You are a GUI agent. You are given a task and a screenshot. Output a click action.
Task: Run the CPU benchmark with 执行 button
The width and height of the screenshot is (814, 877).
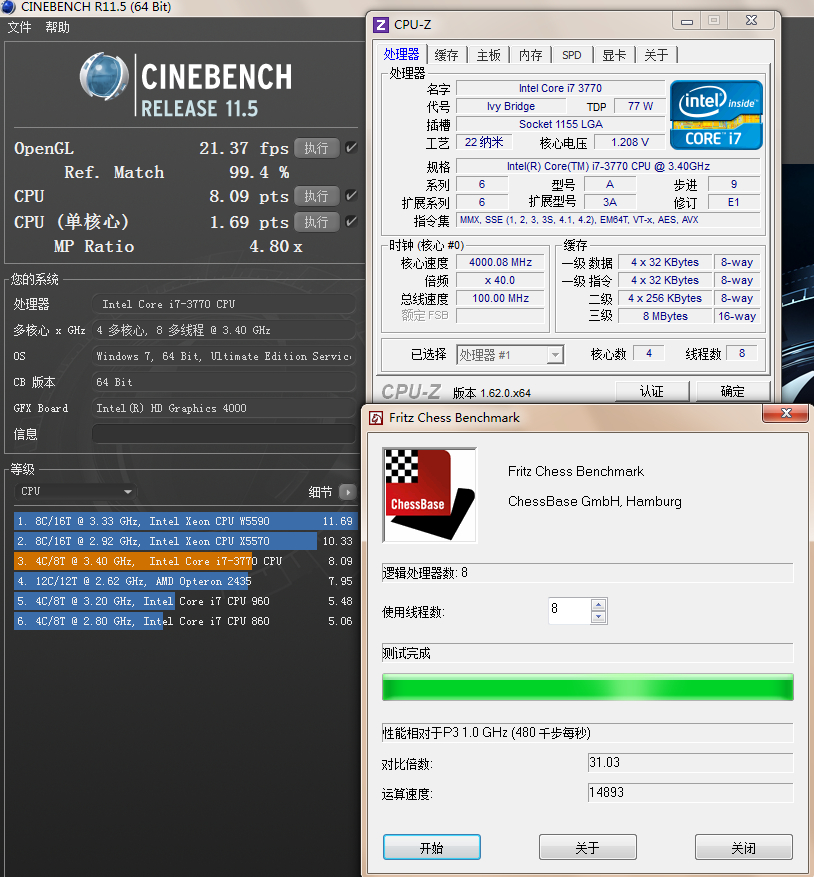click(x=317, y=196)
